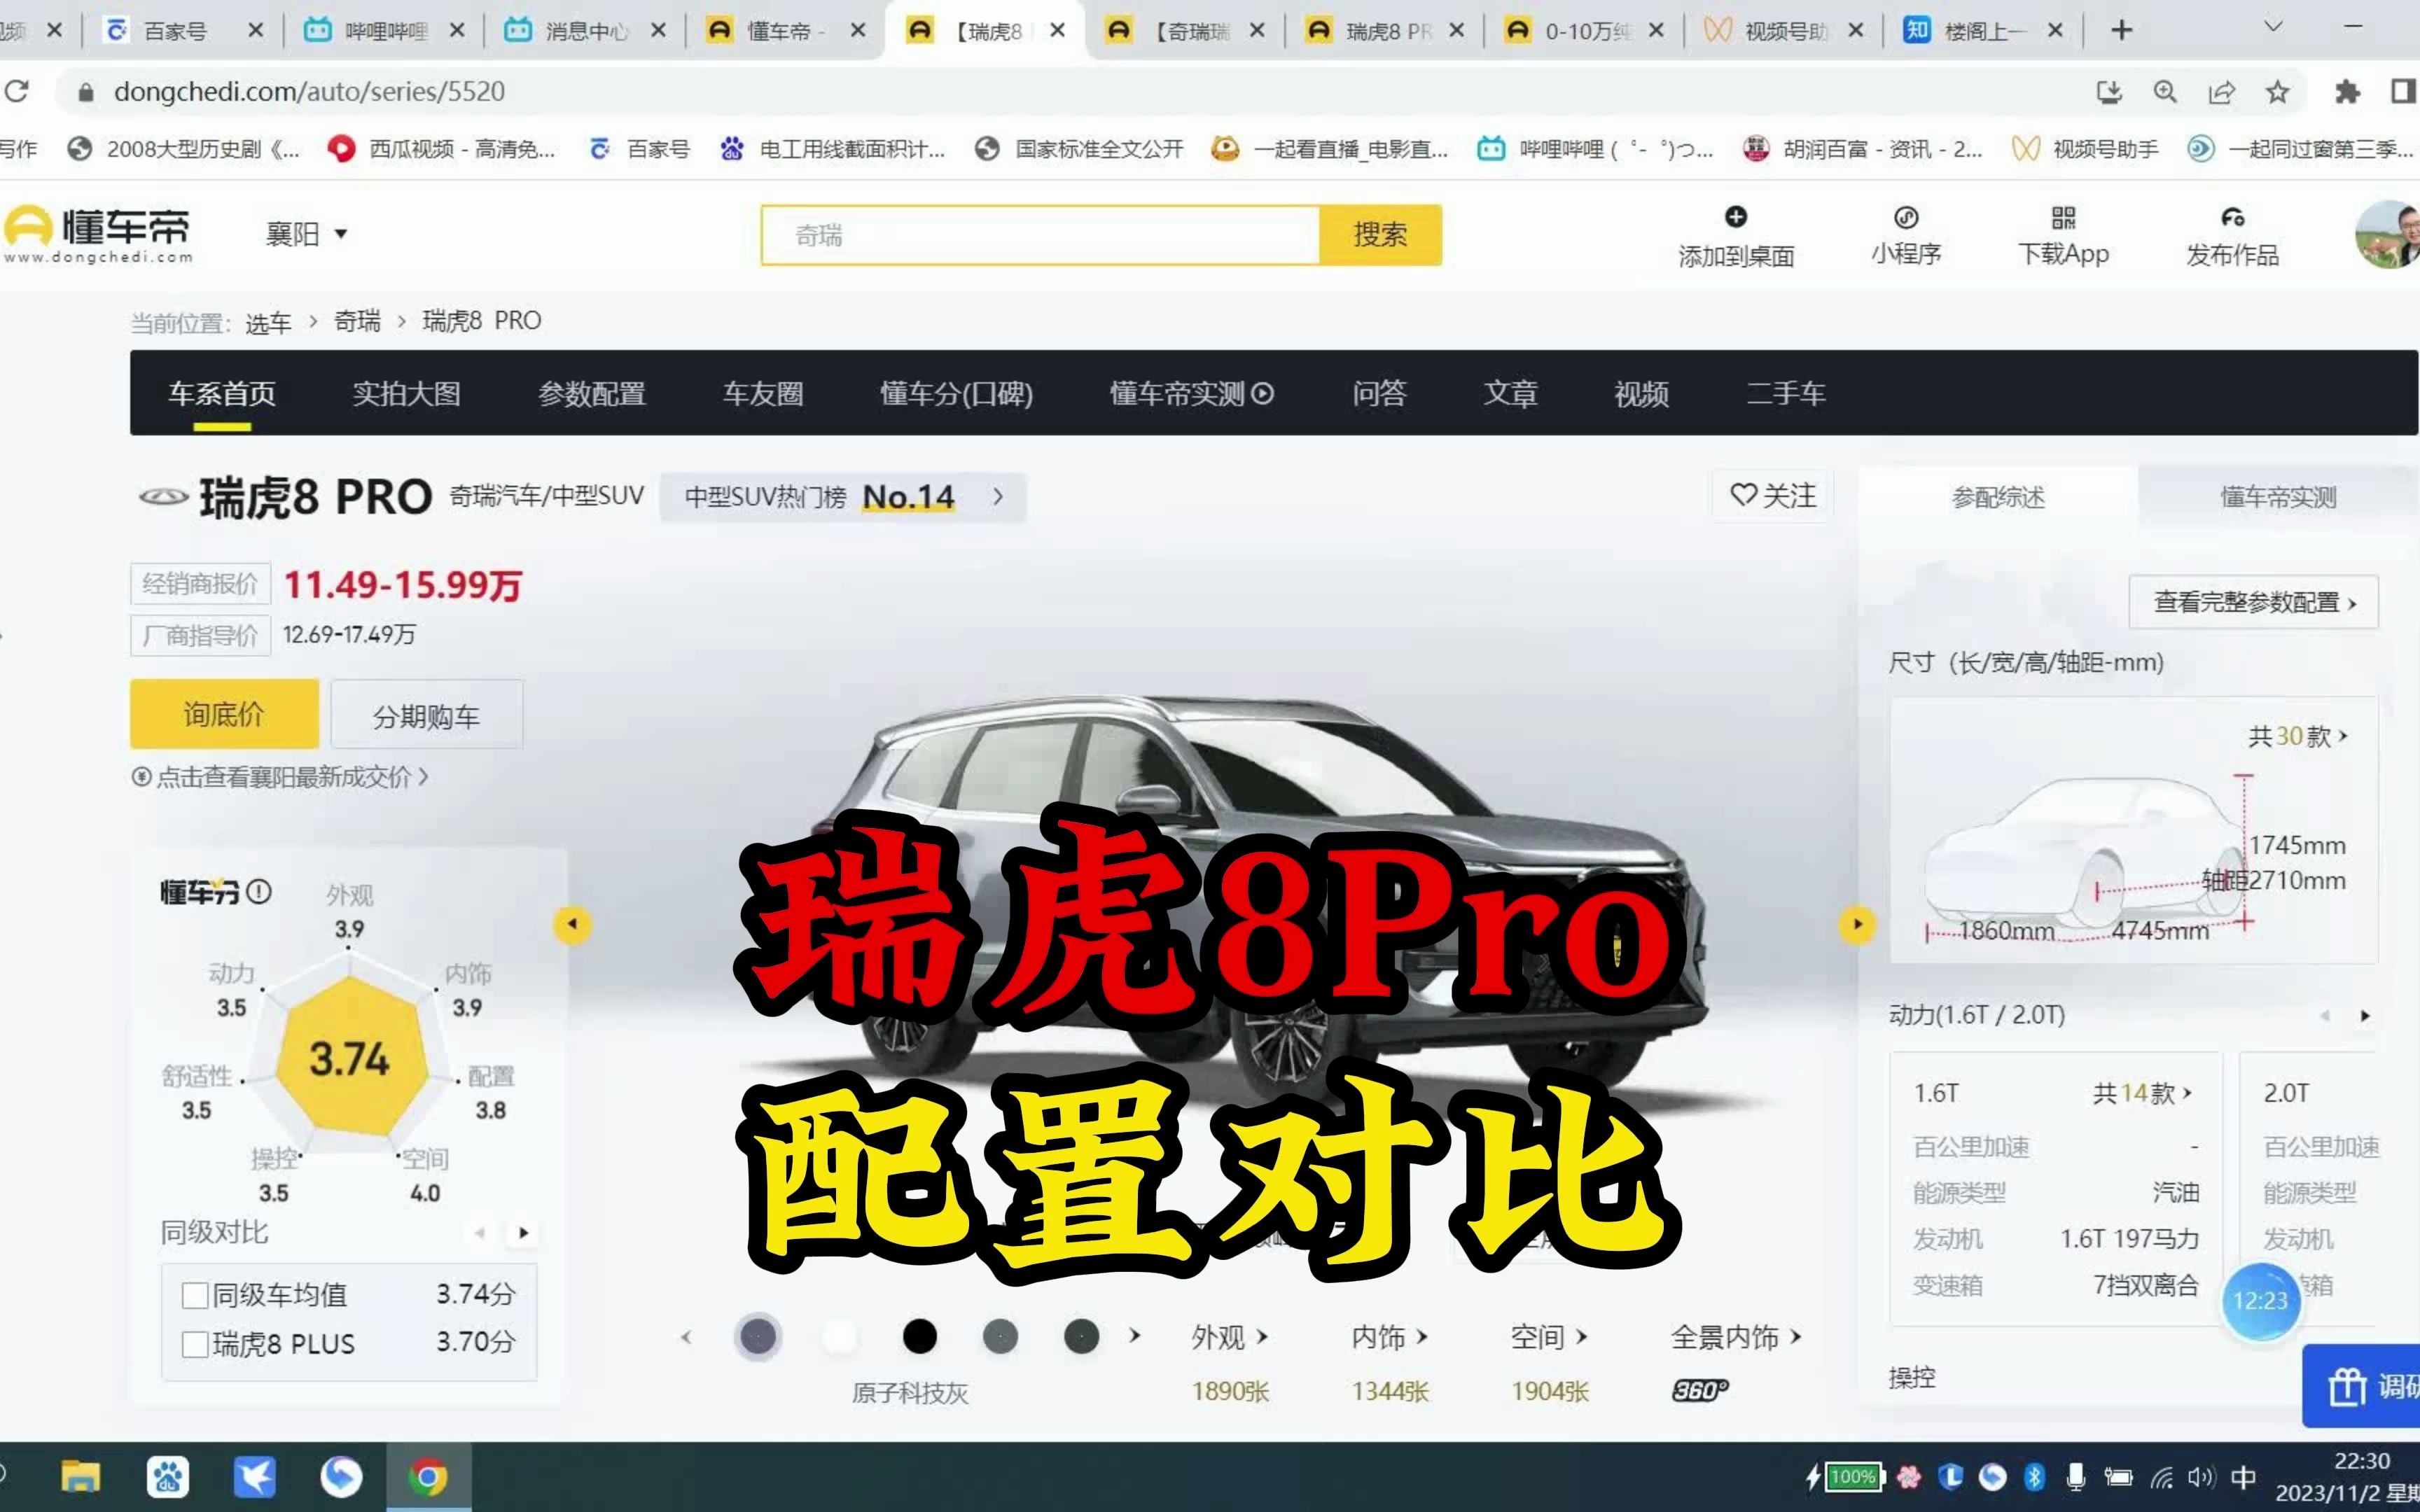Bookmark page with the star icon
This screenshot has height=1512, width=2420.
[2277, 92]
